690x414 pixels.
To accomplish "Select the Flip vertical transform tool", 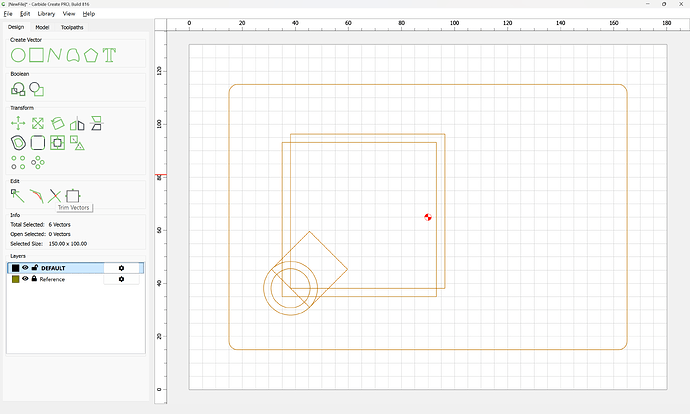I will pos(96,123).
